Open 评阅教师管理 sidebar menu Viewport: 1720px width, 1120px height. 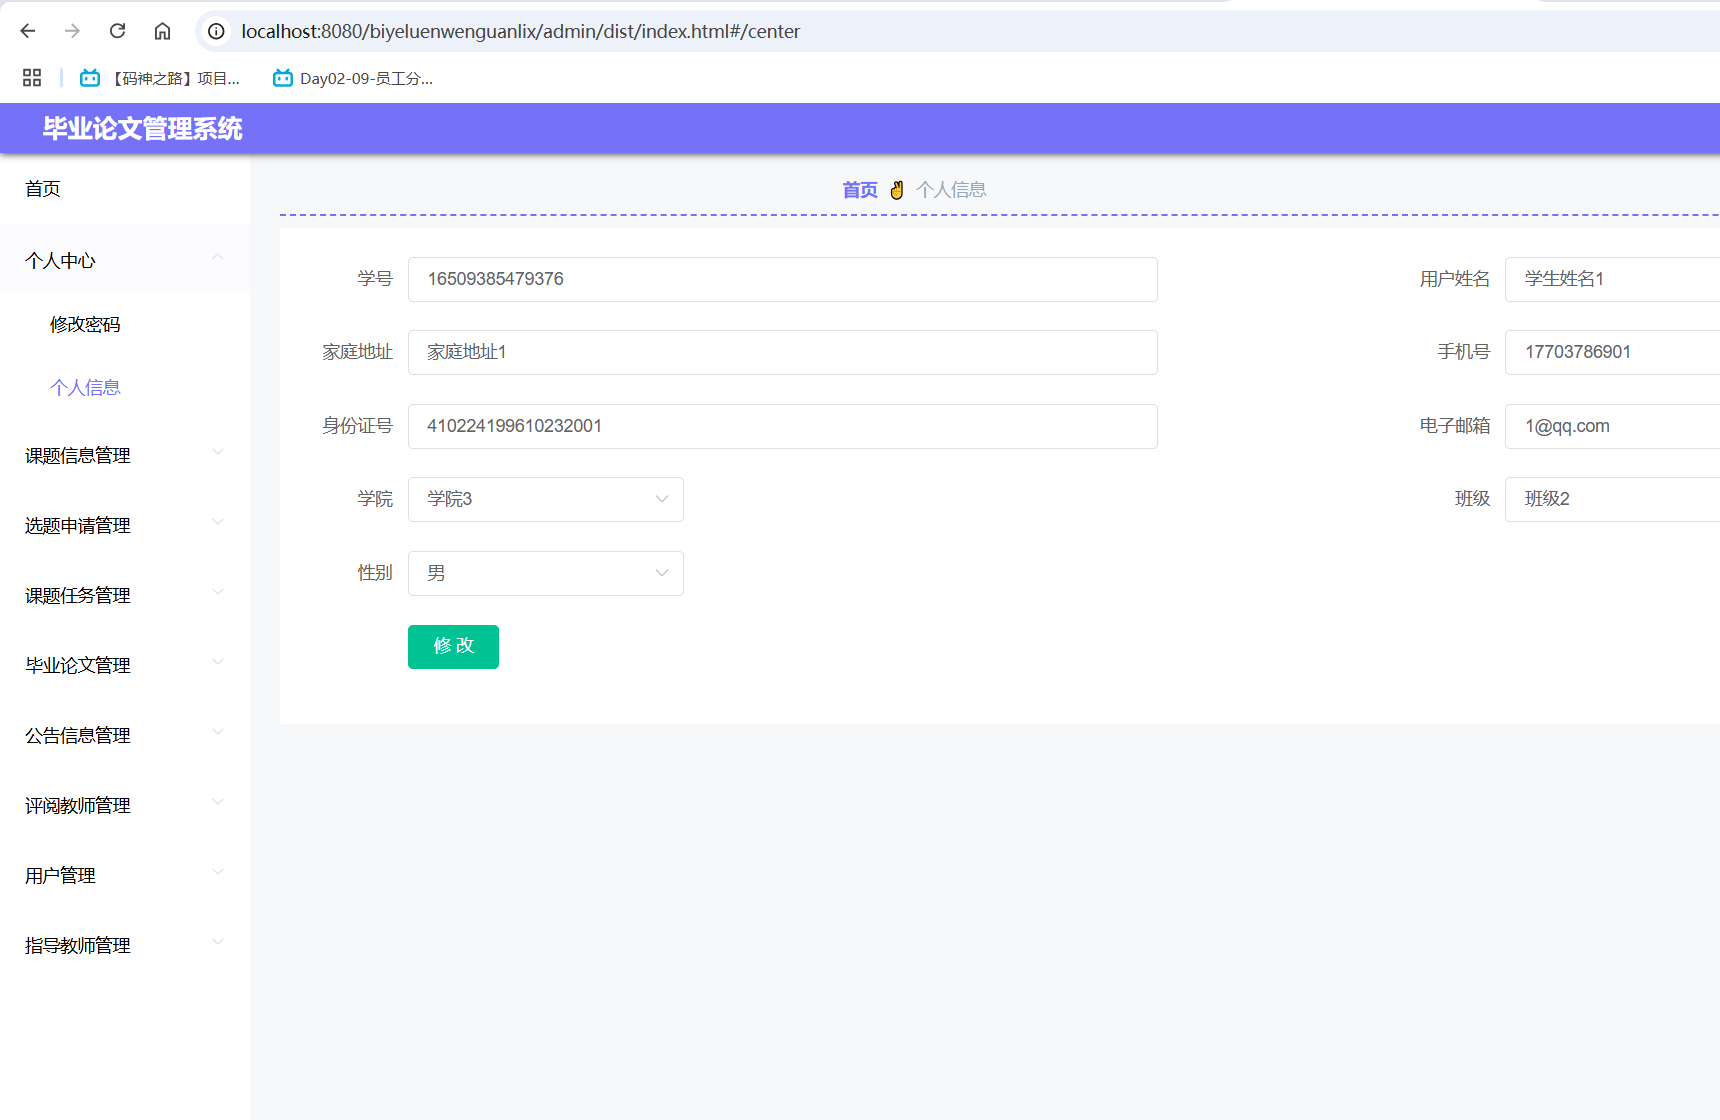pos(125,806)
